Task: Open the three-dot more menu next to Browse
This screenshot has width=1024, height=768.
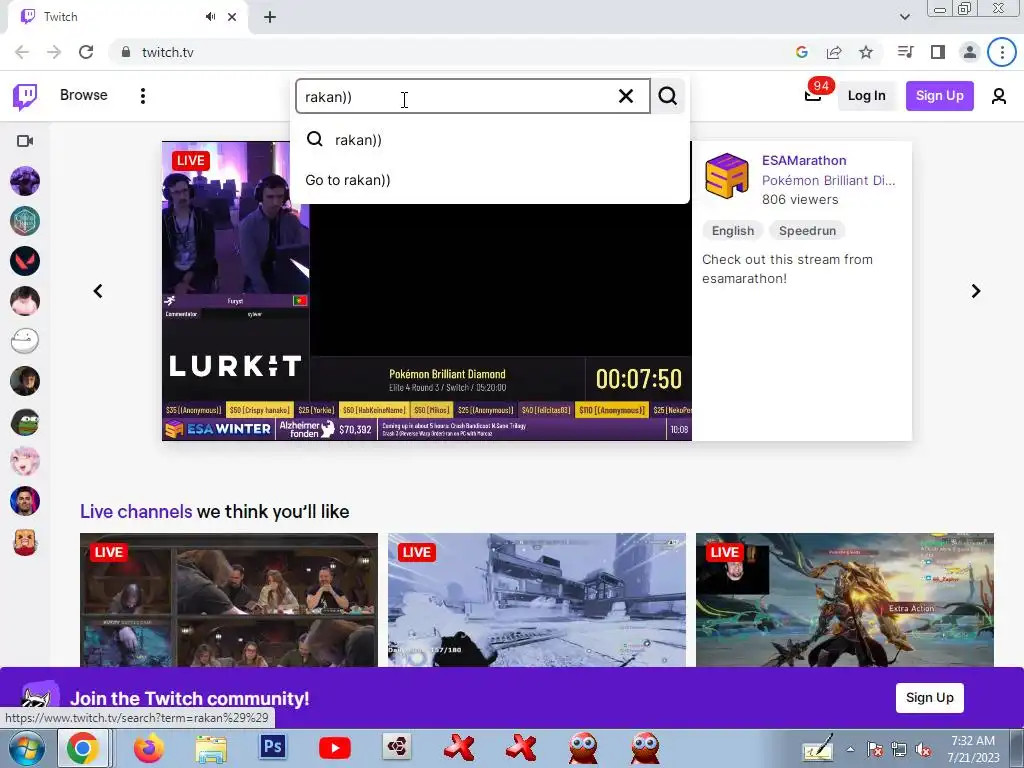Action: [142, 96]
